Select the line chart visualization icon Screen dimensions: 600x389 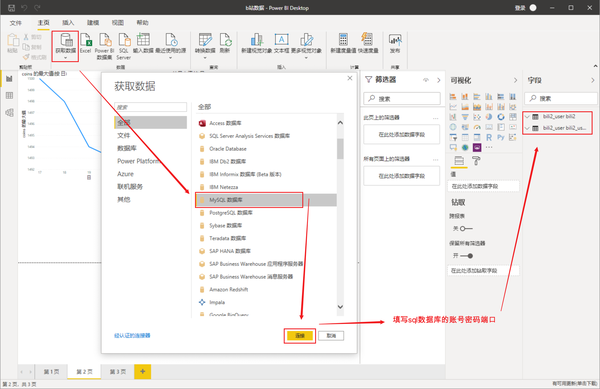click(453, 107)
